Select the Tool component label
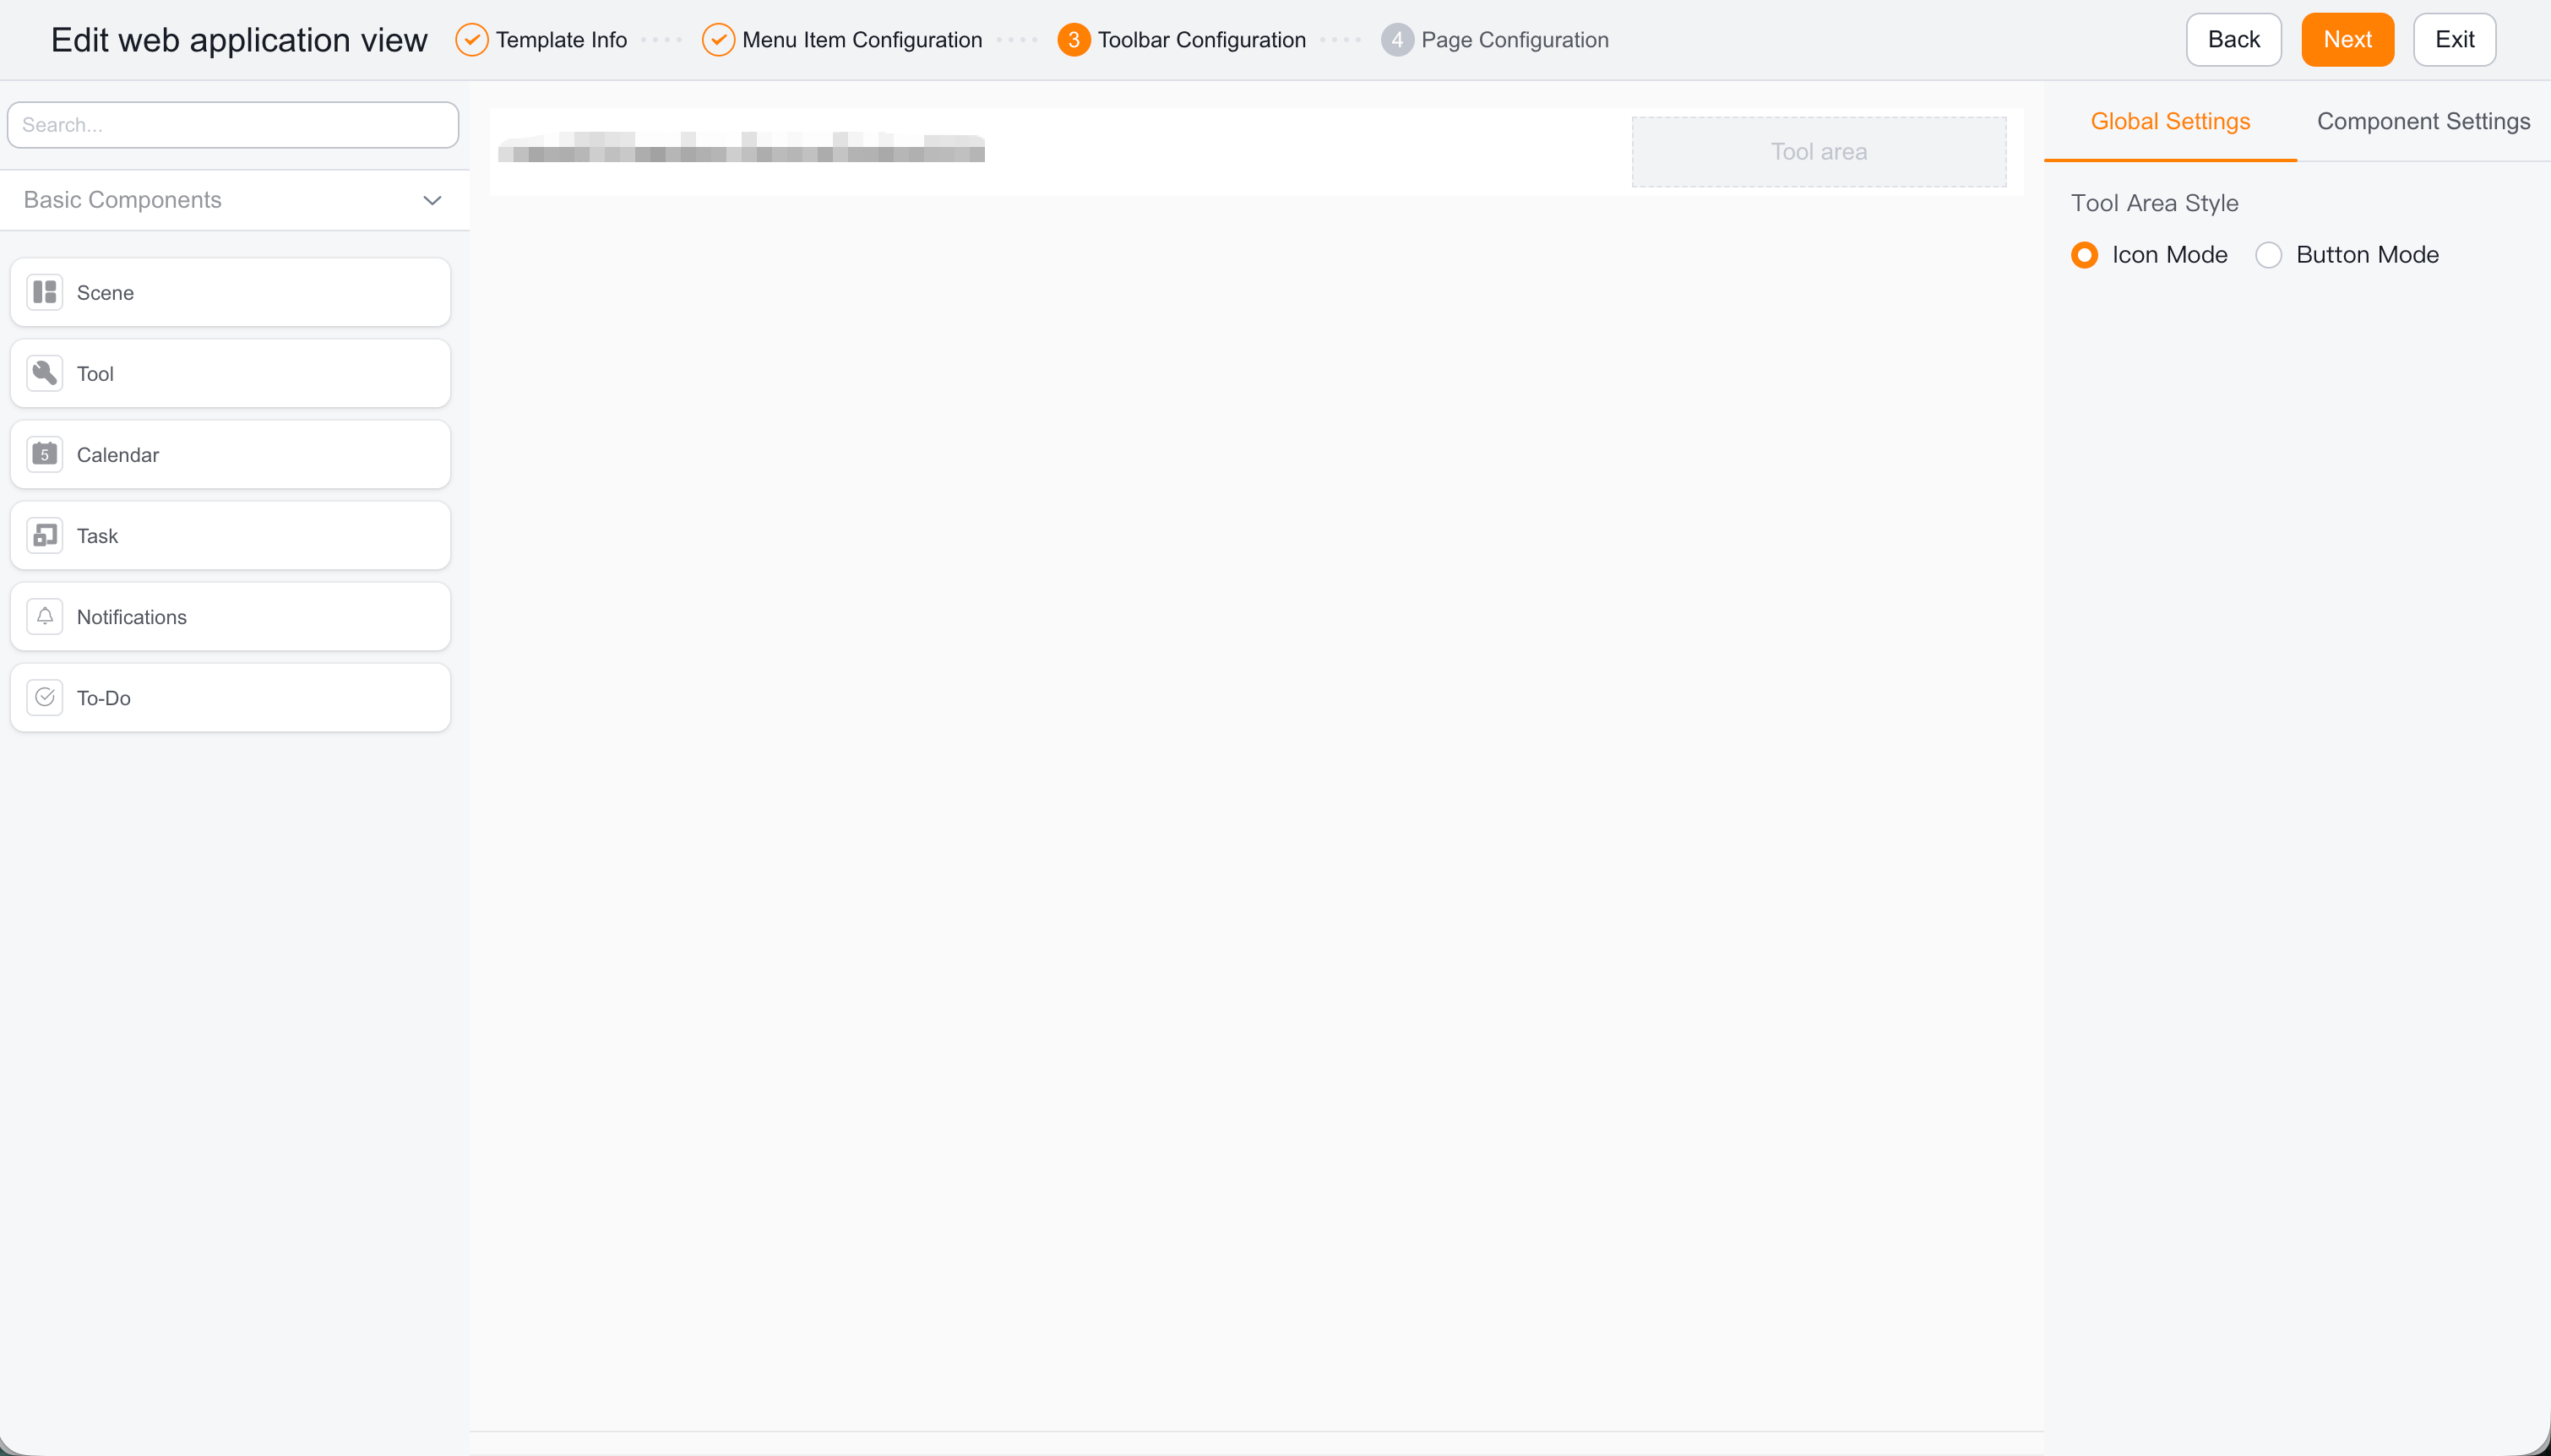 (x=95, y=374)
